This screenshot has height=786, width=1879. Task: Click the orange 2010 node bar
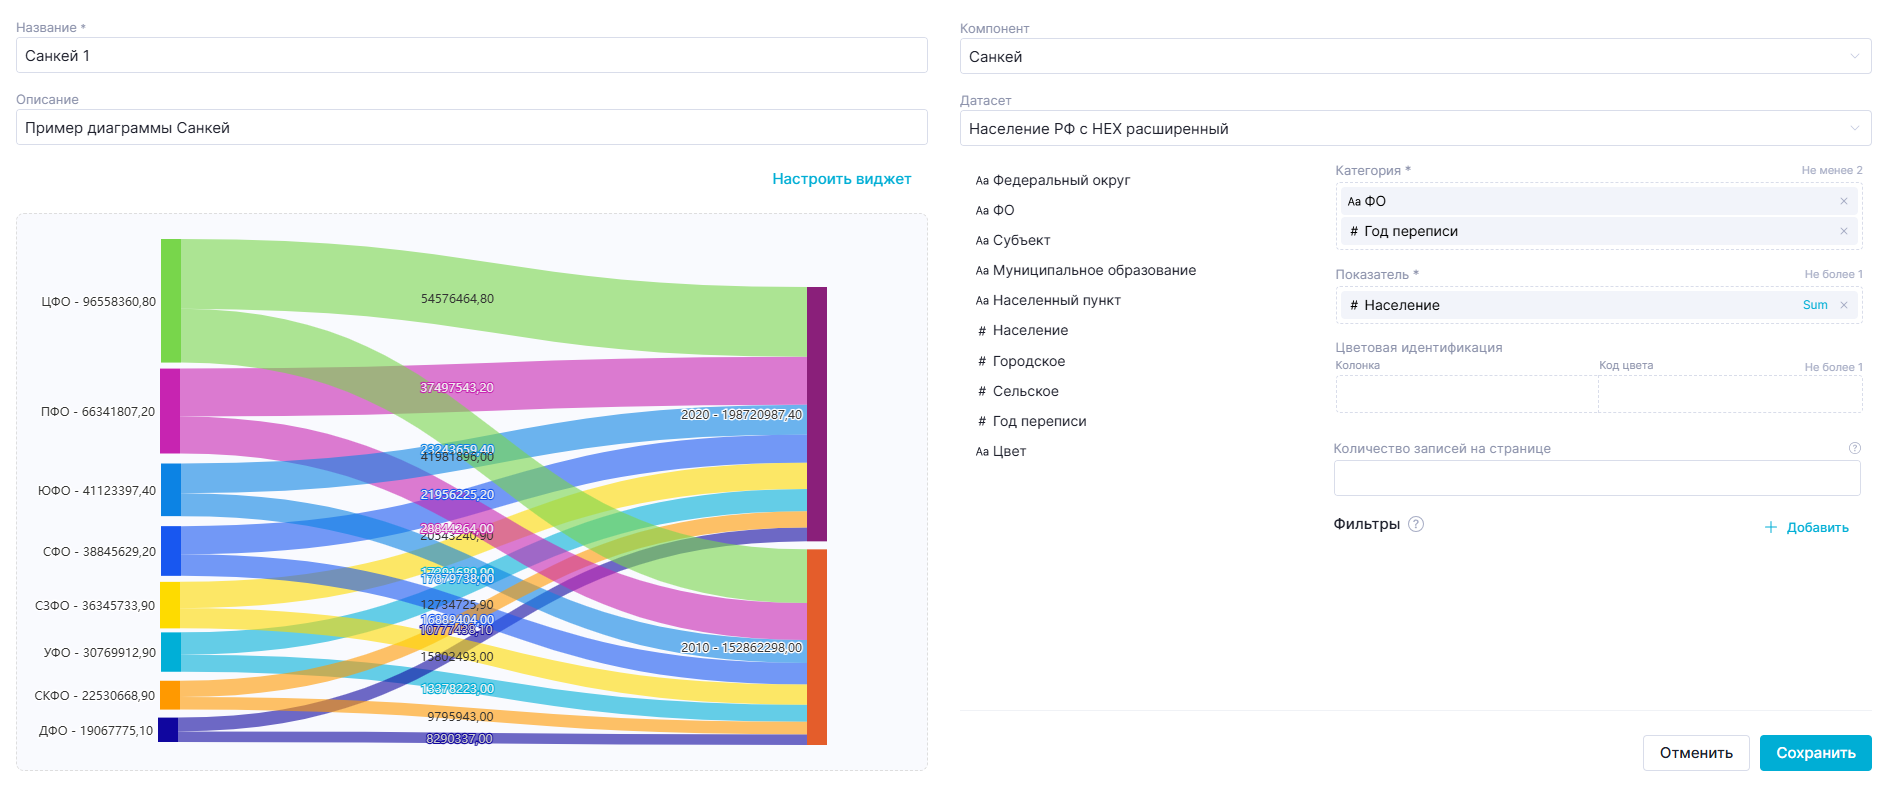tap(816, 646)
